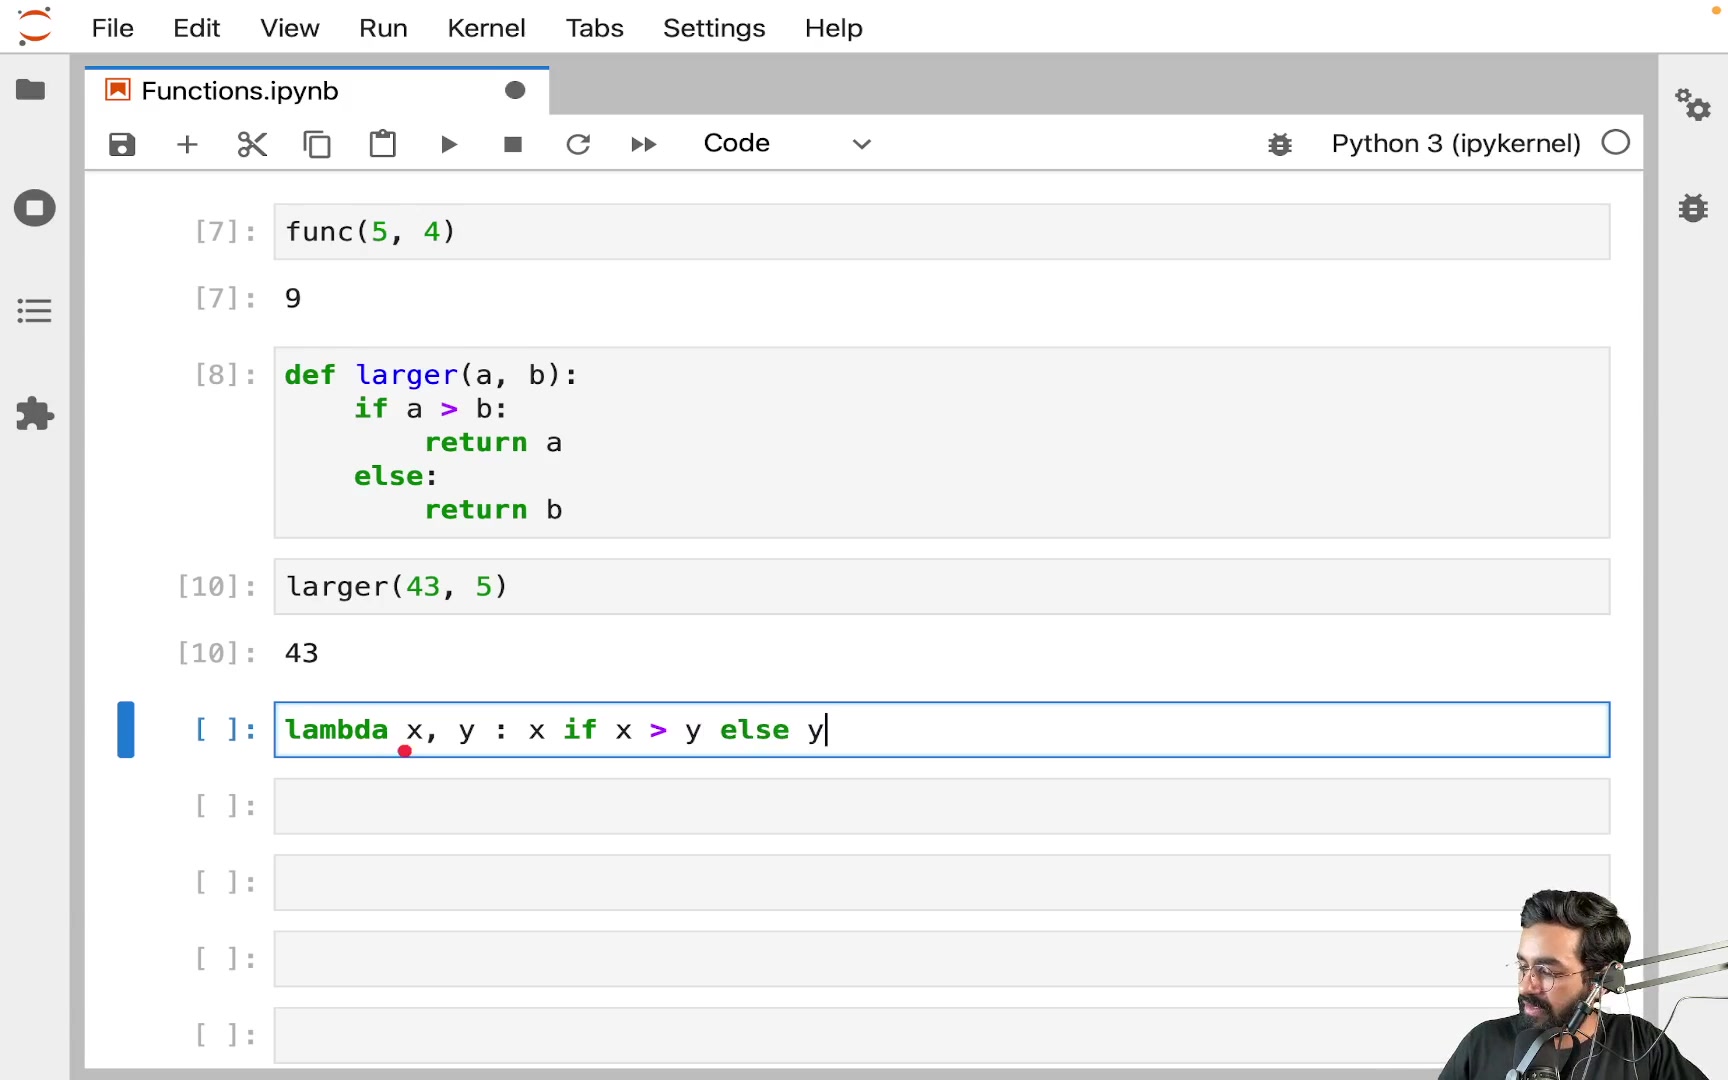Insert a new cell with the plus icon

click(x=187, y=144)
